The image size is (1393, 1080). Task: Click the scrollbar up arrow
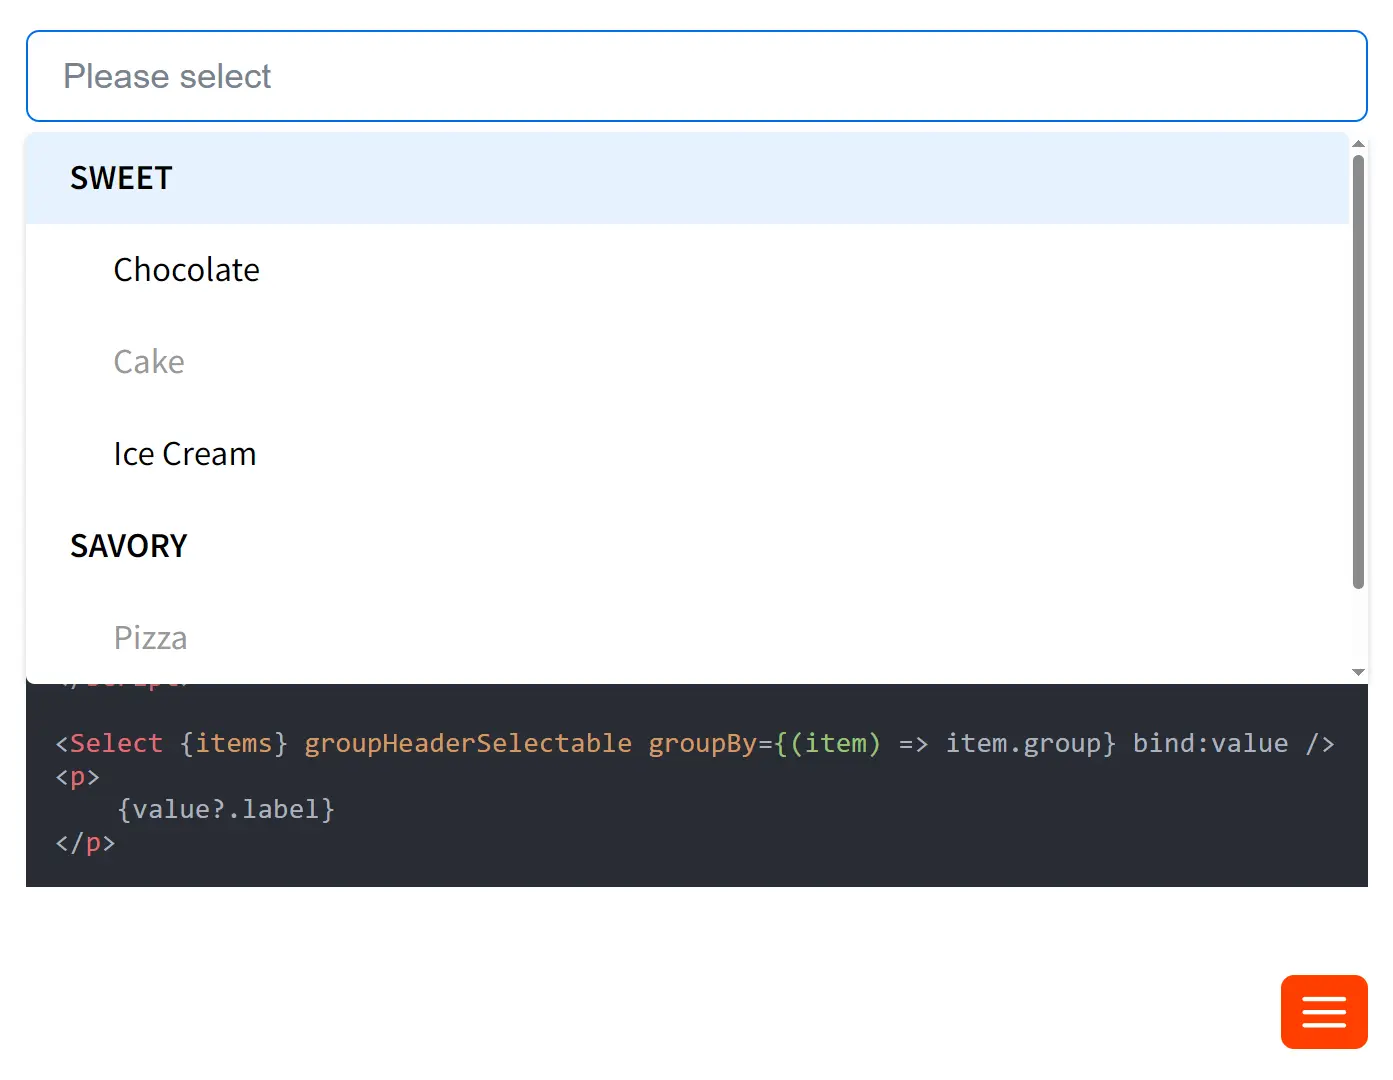tap(1358, 144)
